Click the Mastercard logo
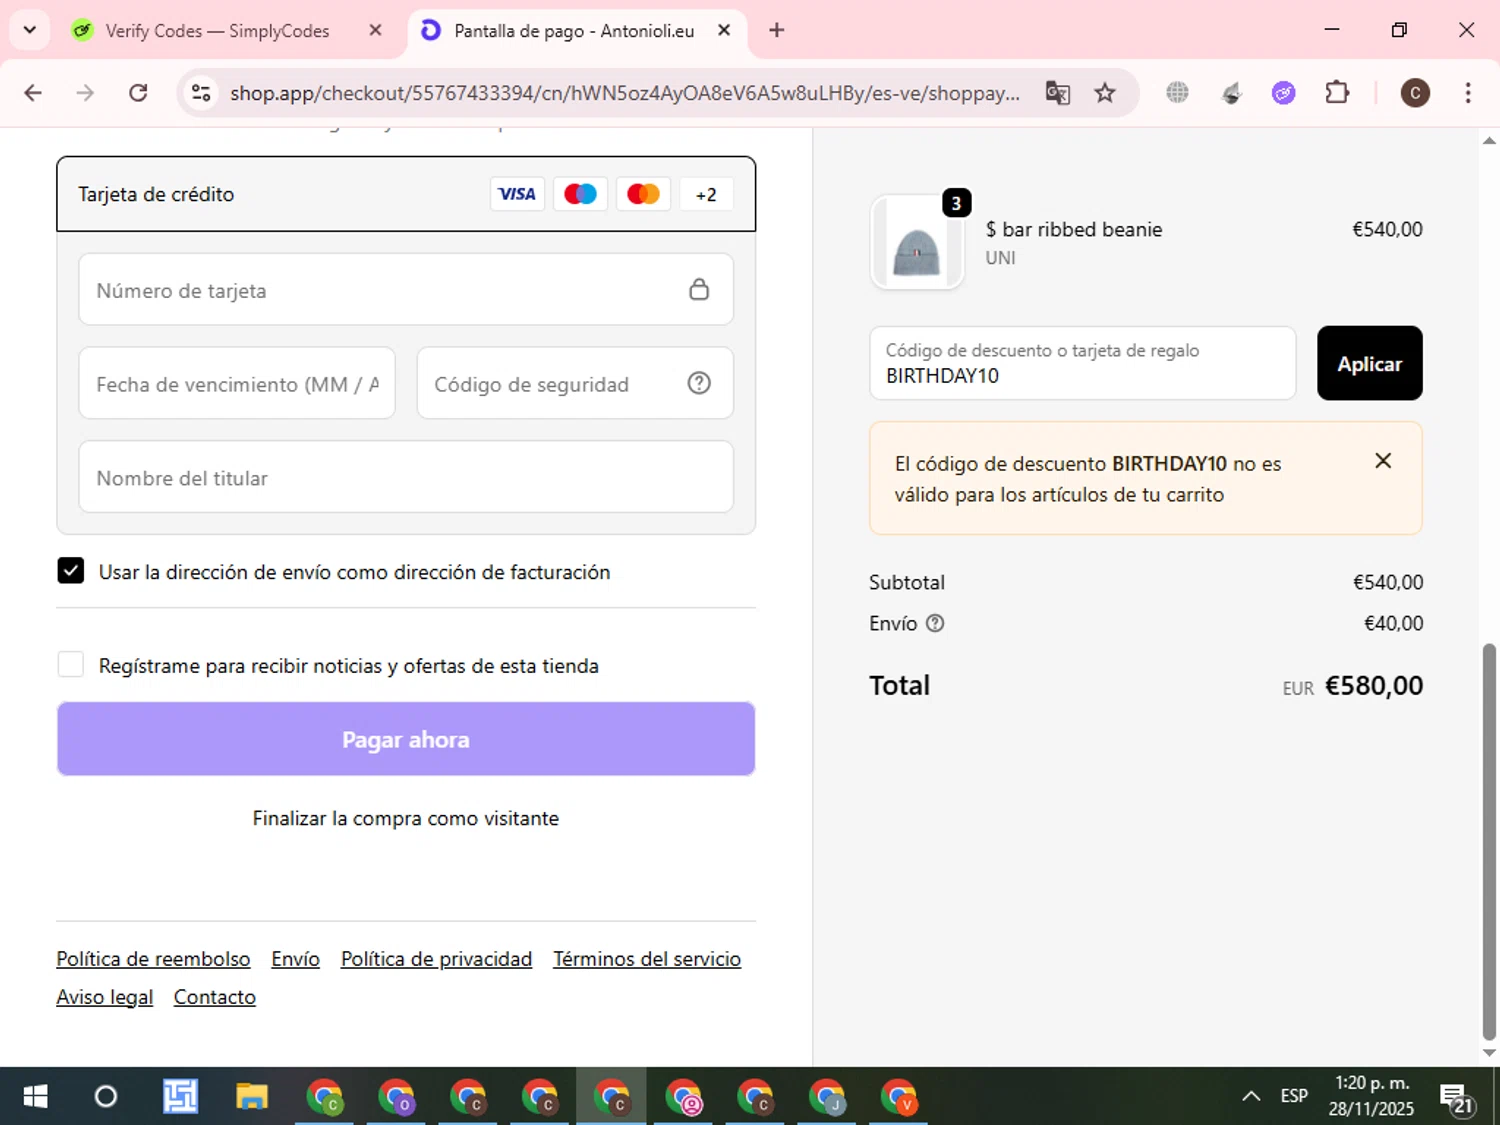This screenshot has height=1125, width=1500. pos(643,194)
